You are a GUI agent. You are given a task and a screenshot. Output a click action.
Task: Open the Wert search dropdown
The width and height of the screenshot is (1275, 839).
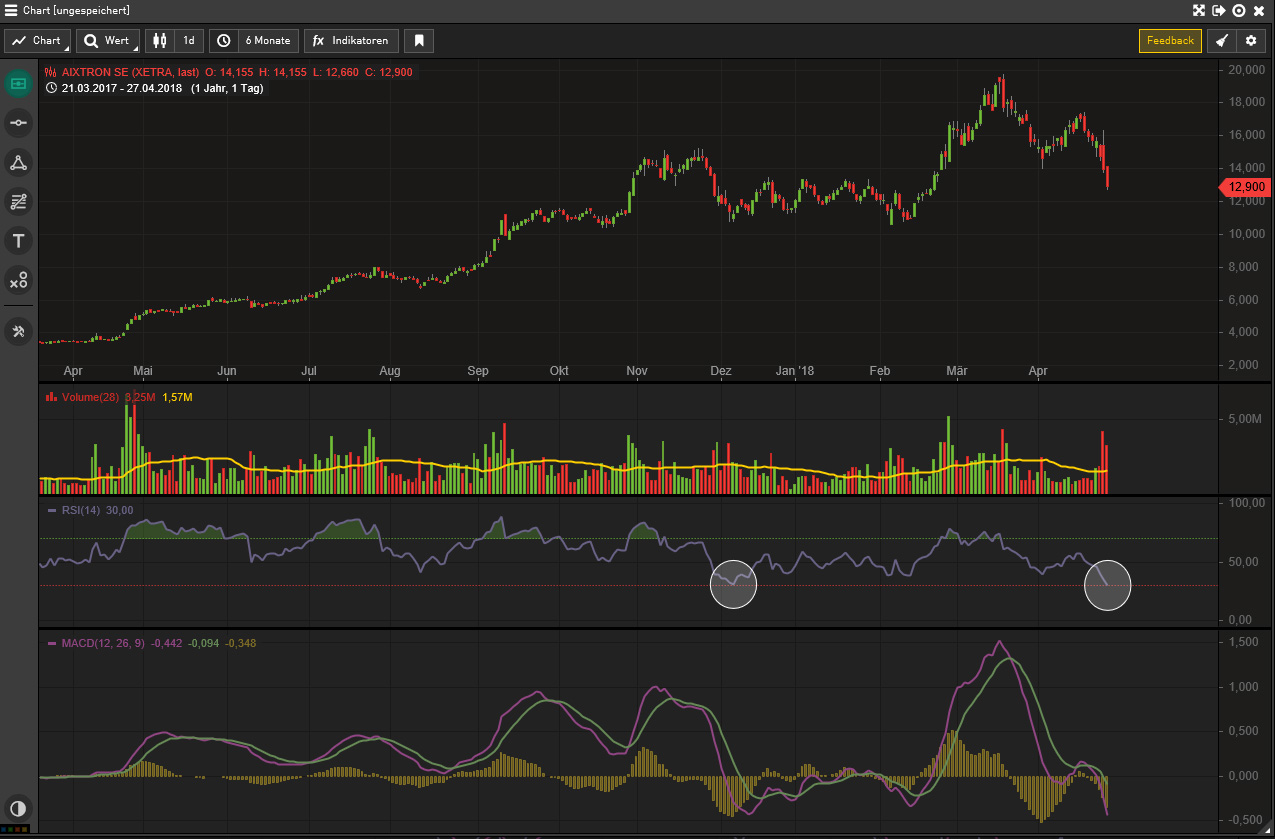click(x=108, y=41)
